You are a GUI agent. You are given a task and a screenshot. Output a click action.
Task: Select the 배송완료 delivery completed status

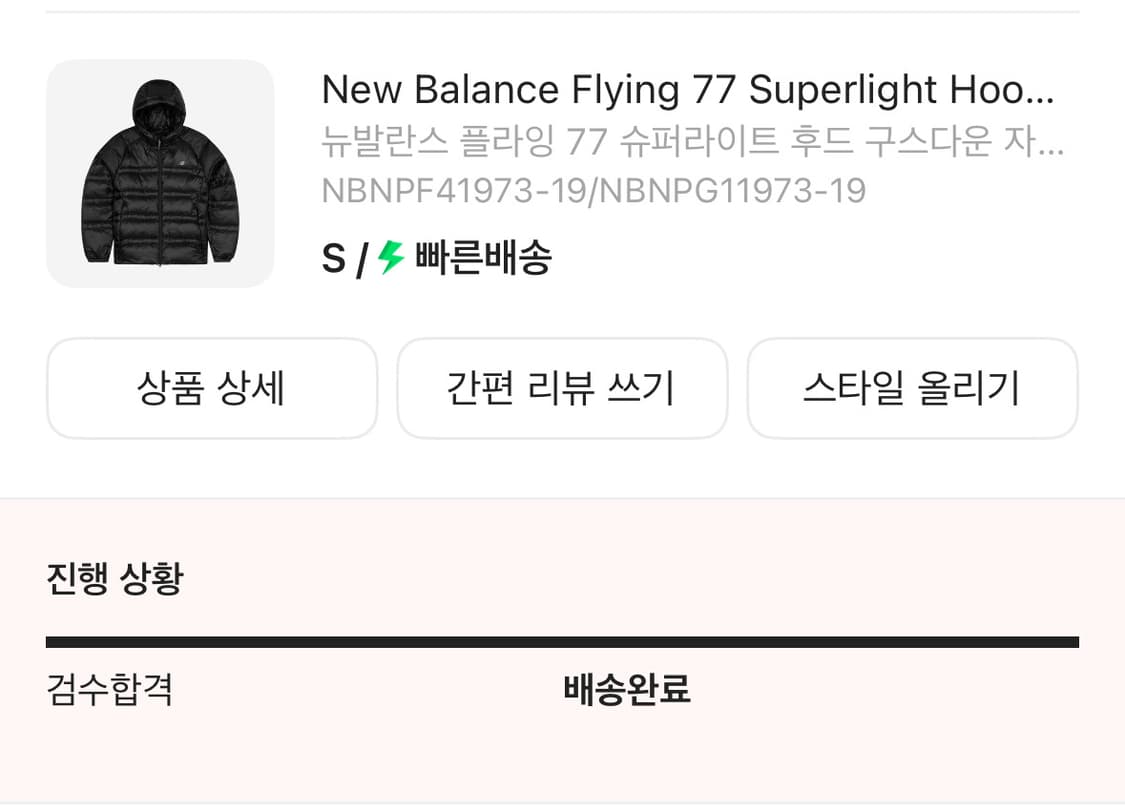(x=625, y=690)
